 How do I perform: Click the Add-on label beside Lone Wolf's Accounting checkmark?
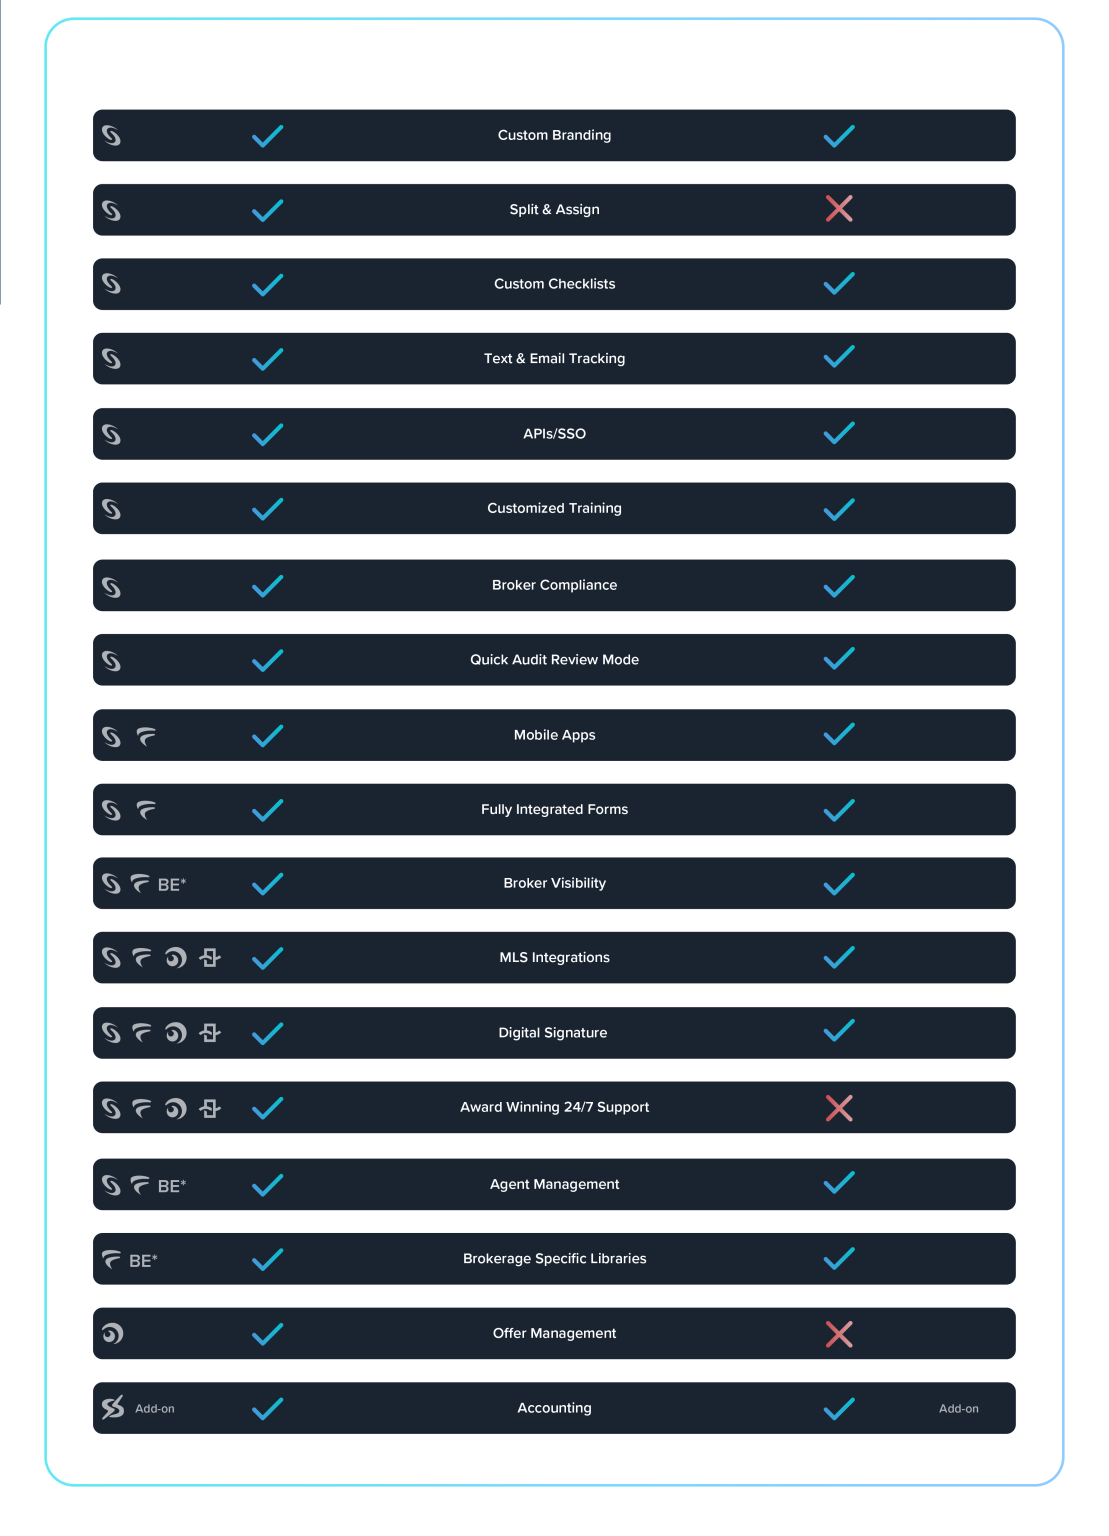(x=958, y=1409)
